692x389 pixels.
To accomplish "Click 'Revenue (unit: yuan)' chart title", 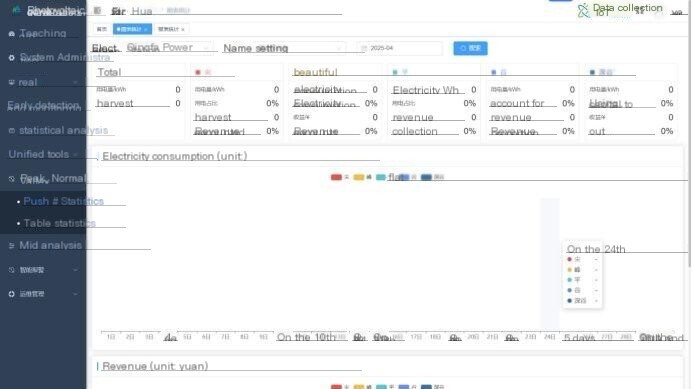I will 155,366.
